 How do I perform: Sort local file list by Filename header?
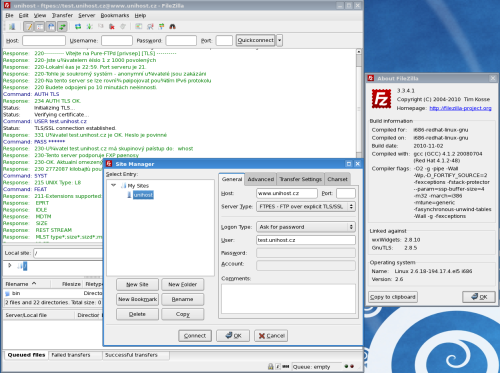pos(27,284)
